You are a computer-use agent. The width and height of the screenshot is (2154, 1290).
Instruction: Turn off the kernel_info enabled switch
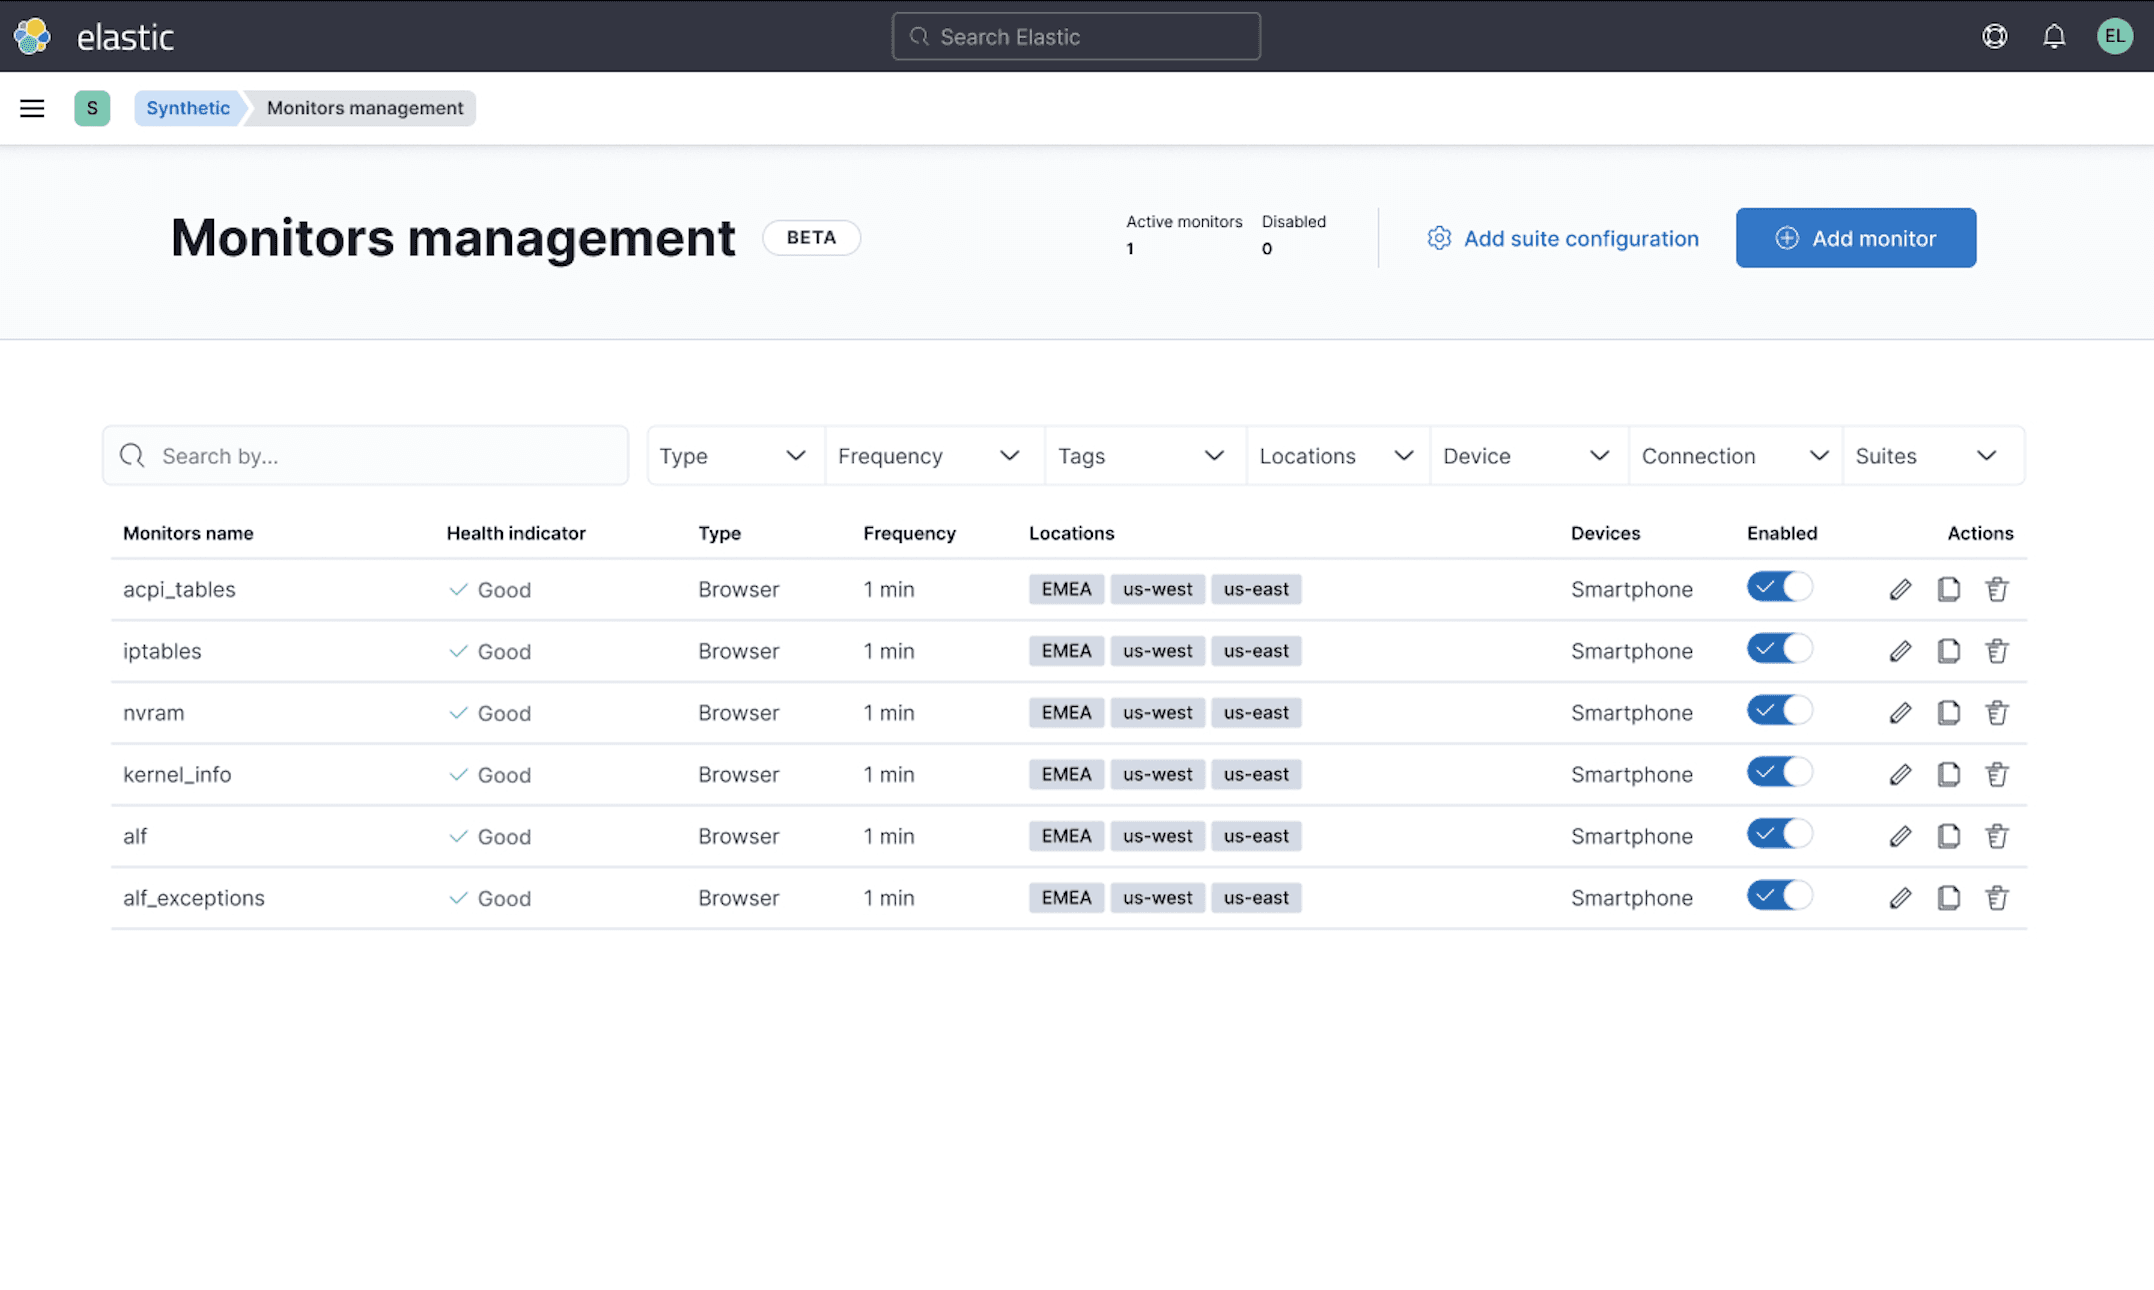(1779, 772)
